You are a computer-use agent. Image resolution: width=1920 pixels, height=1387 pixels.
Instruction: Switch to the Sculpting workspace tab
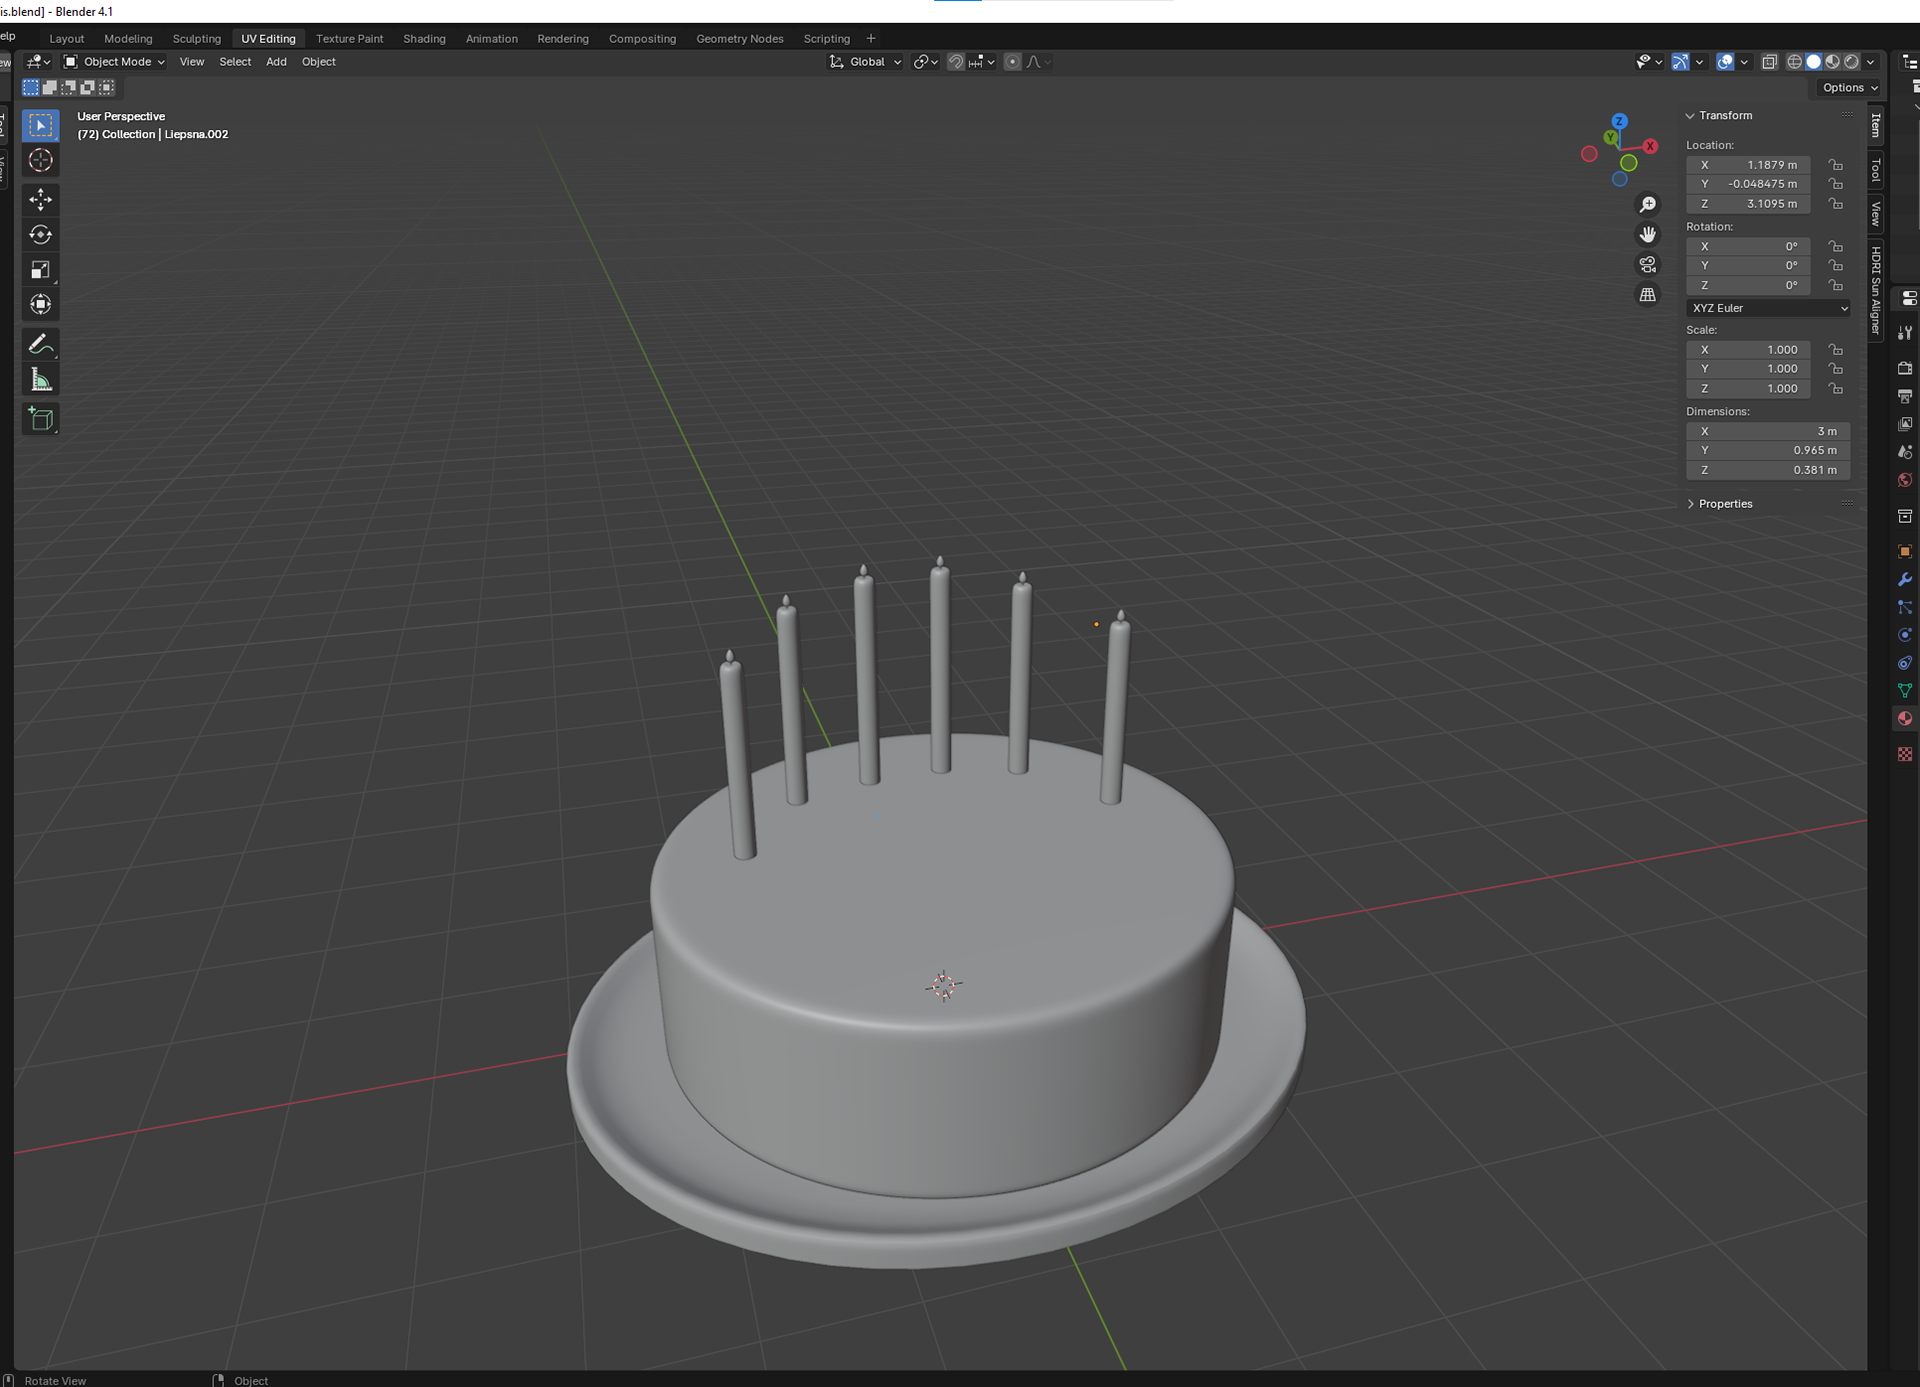(x=196, y=39)
